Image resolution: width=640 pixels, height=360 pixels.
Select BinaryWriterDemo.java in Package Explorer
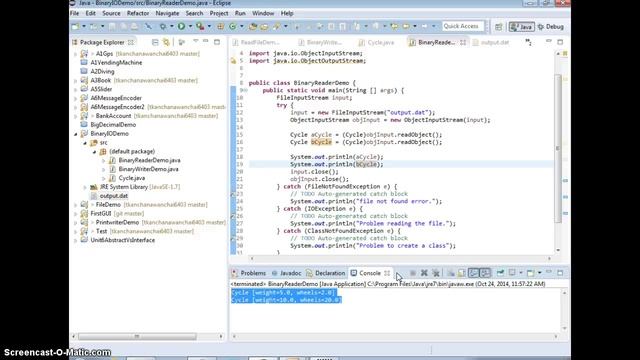point(148,169)
